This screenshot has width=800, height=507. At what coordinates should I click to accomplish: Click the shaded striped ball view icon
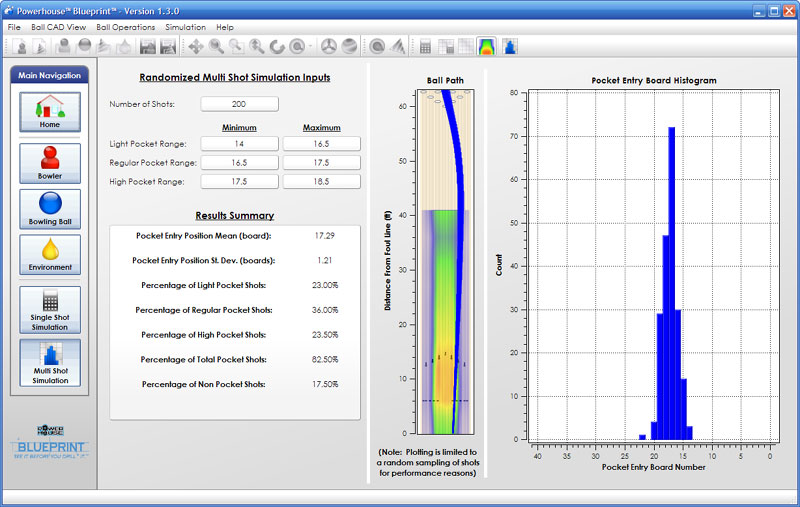(349, 47)
